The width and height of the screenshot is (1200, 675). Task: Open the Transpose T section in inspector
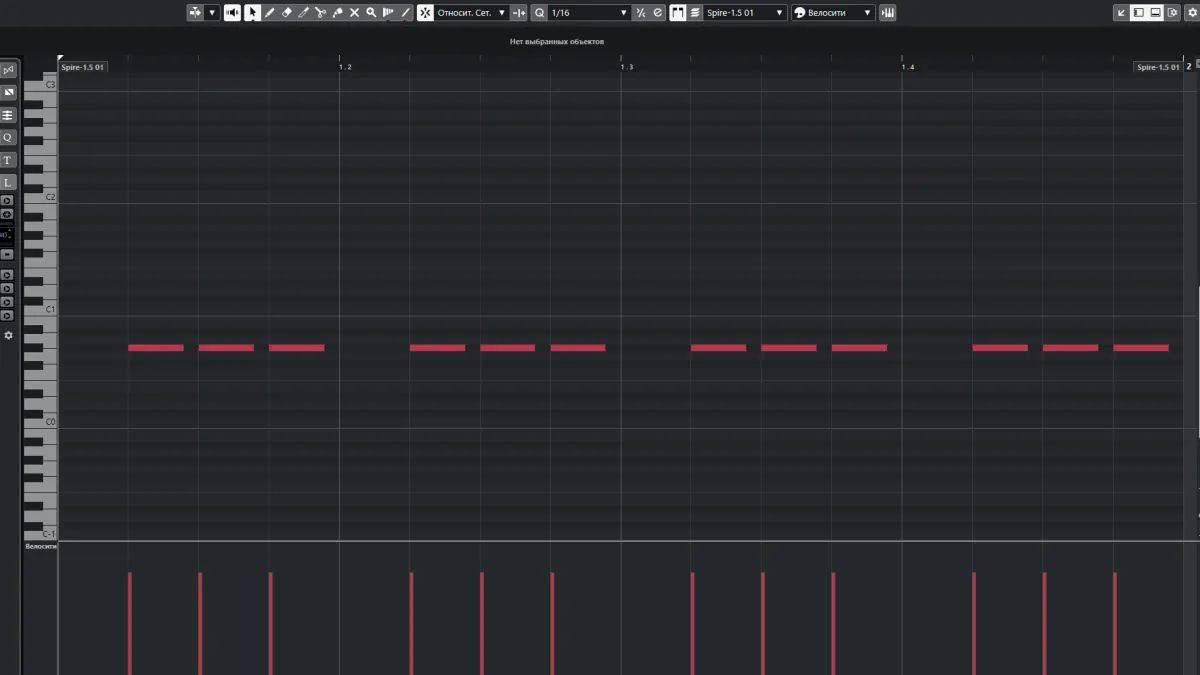(x=8, y=160)
